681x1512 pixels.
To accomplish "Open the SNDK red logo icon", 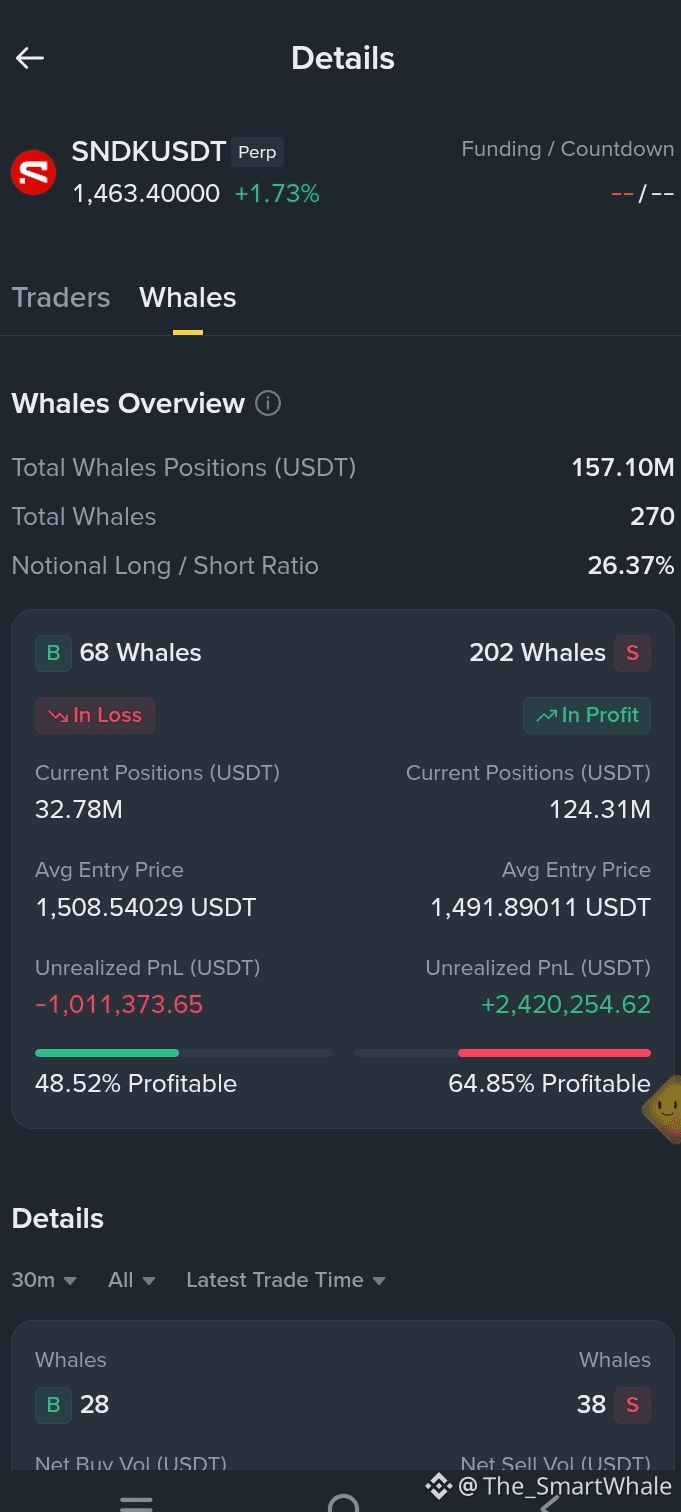I will (33, 172).
